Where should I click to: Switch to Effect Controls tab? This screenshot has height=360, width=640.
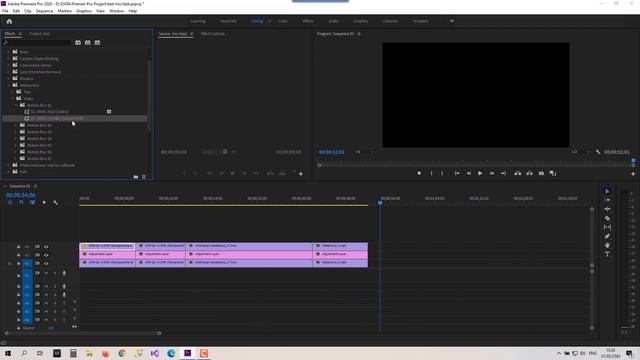pos(213,33)
